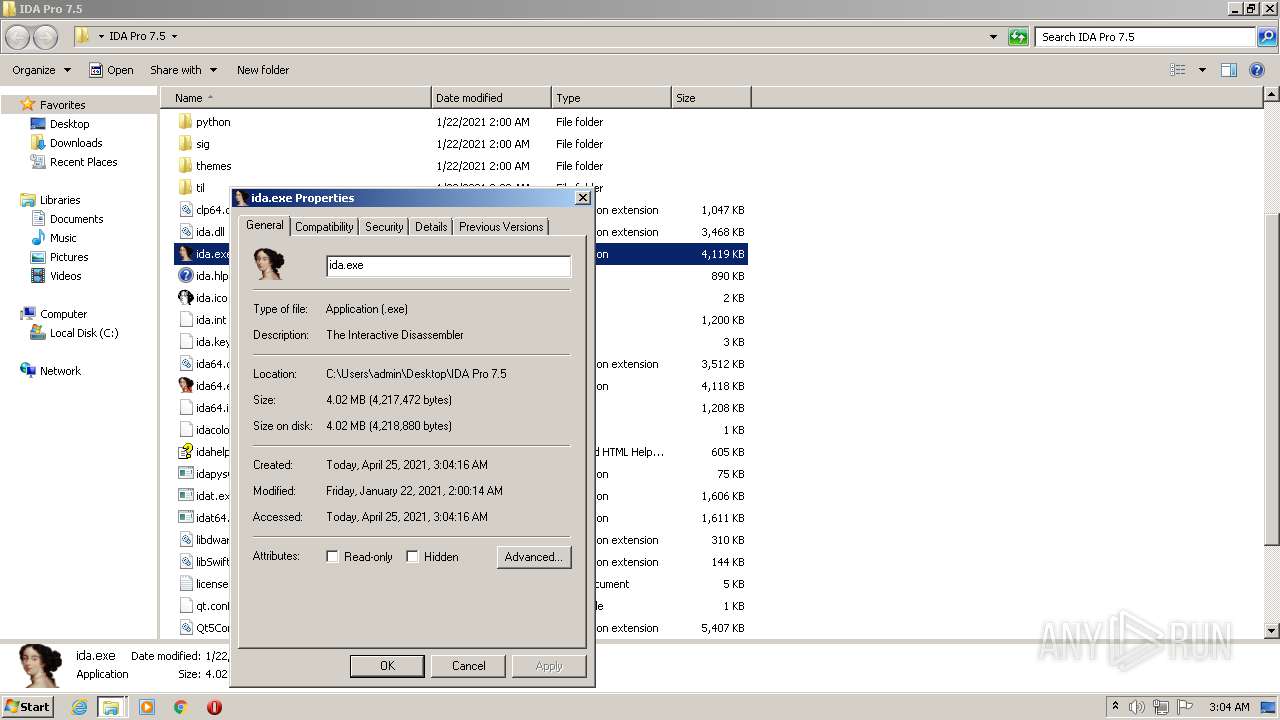
Task: Click the refresh address bar icon
Action: 1018,37
